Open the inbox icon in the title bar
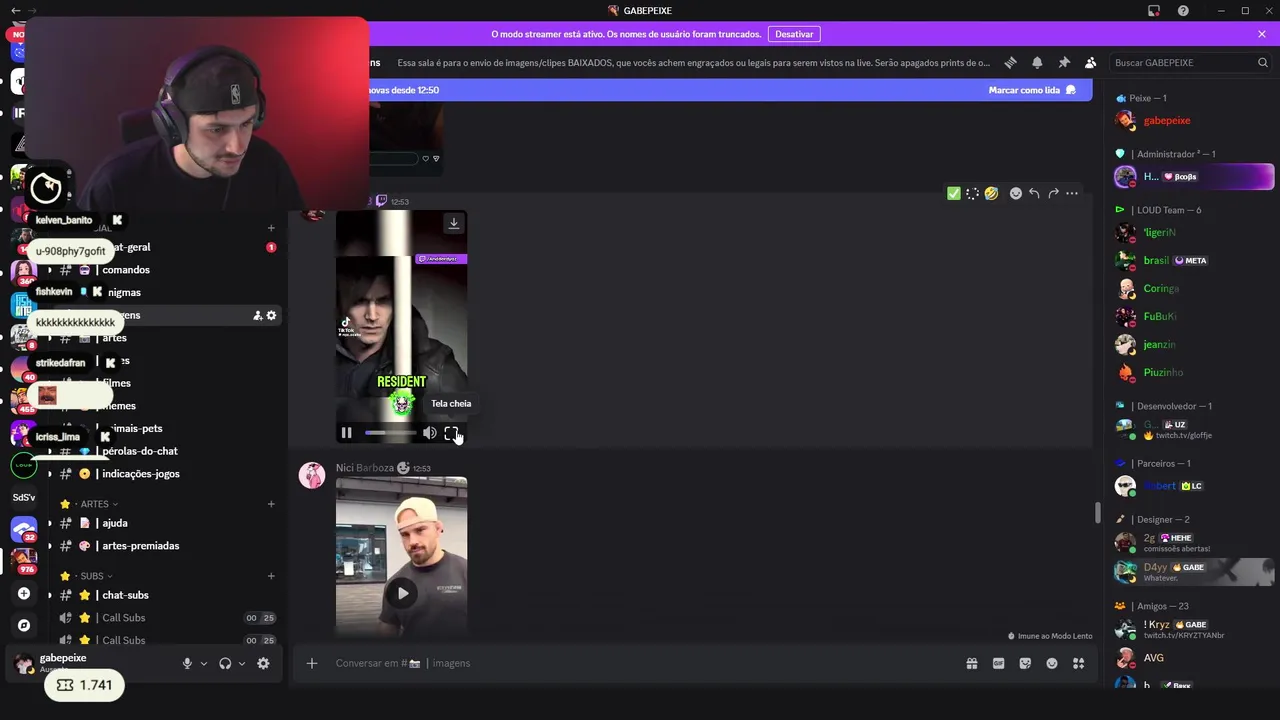The height and width of the screenshot is (720, 1280). pos(1154,11)
